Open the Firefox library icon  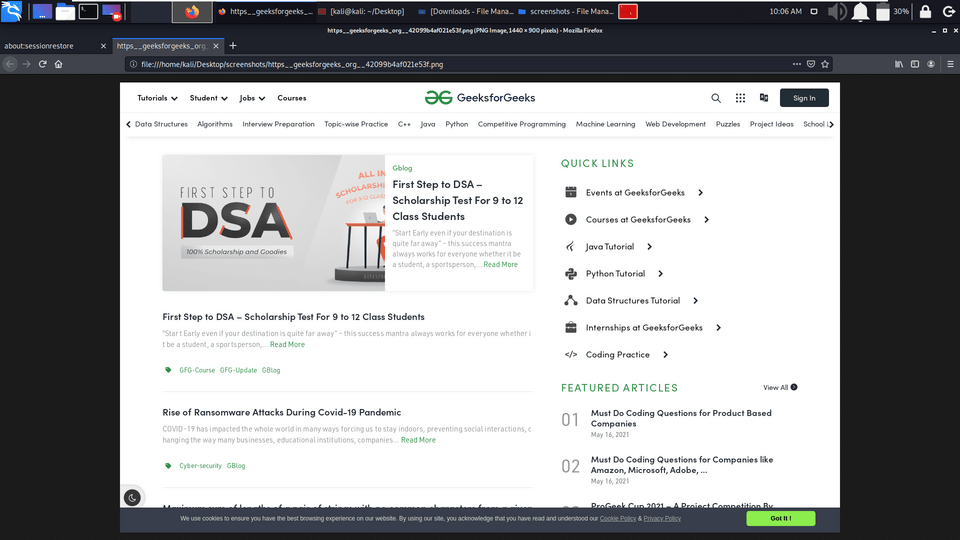pos(899,64)
